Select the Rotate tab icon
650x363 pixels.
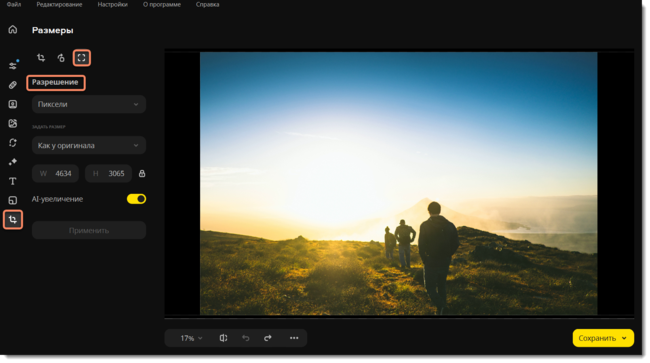coord(61,58)
